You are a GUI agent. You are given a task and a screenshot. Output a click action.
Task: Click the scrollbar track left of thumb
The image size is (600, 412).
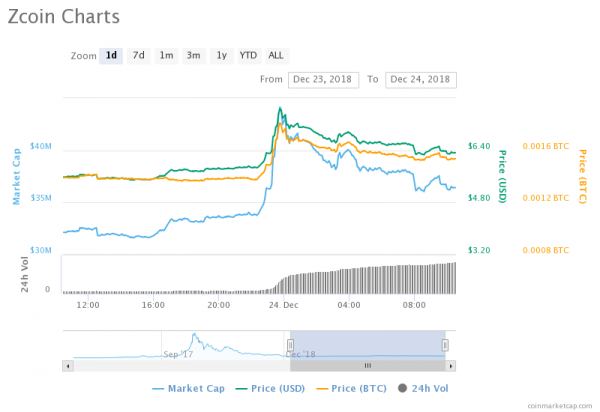181,366
